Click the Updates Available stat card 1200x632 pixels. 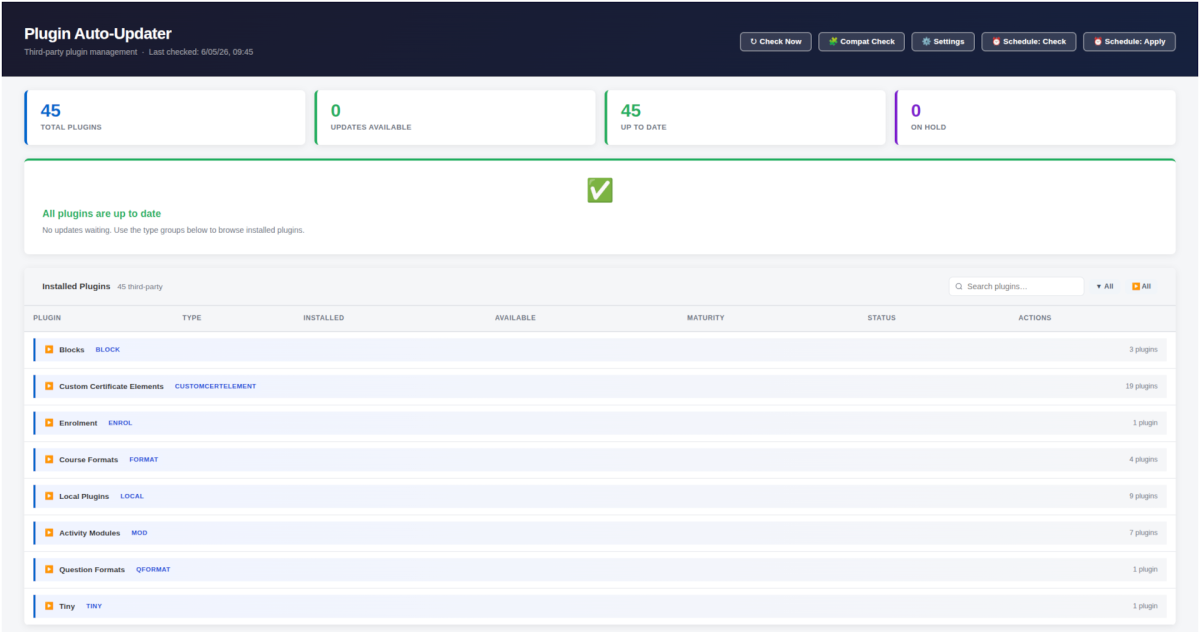tap(455, 117)
